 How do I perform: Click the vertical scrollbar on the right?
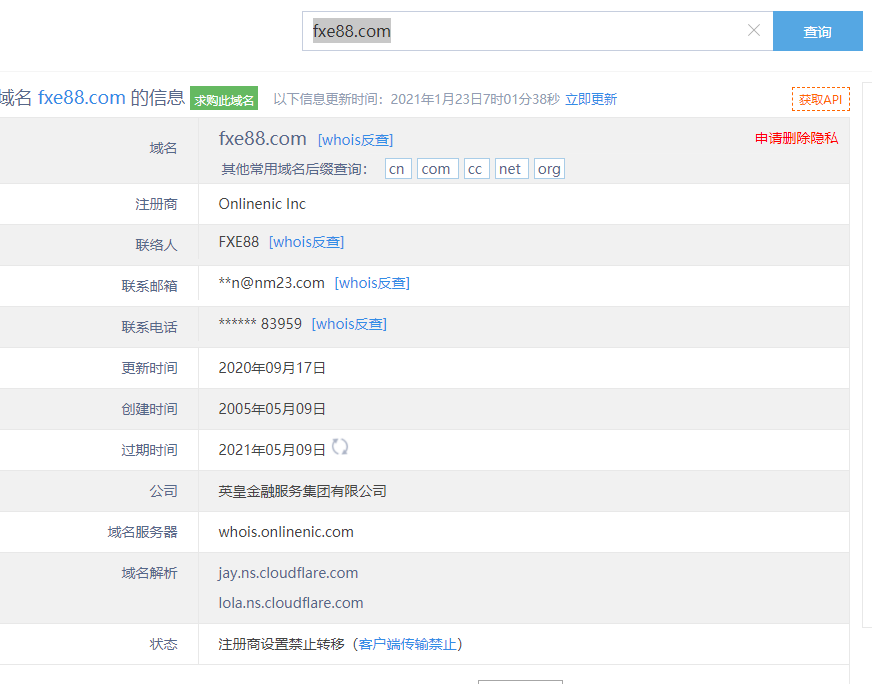[867, 350]
